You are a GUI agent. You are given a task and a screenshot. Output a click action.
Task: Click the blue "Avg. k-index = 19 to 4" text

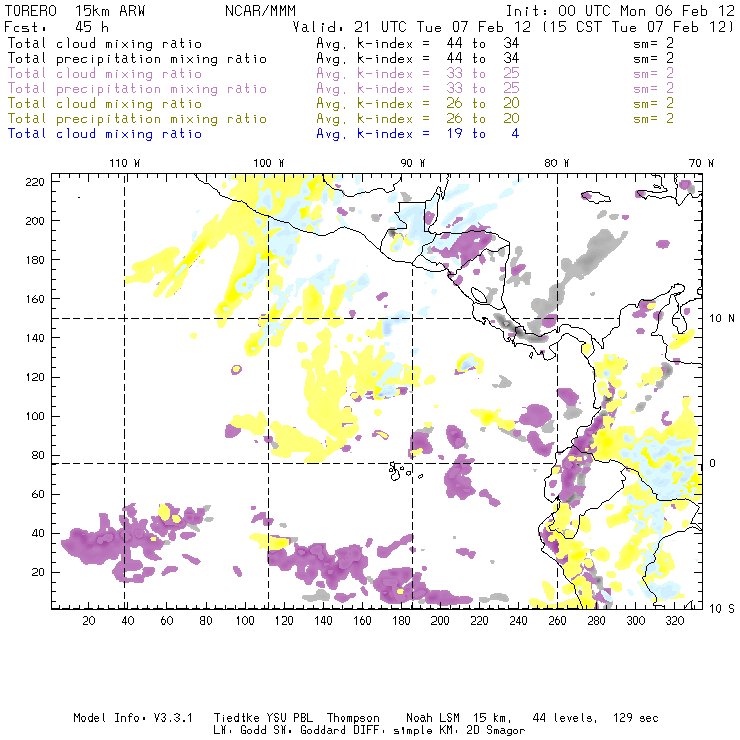pos(418,134)
